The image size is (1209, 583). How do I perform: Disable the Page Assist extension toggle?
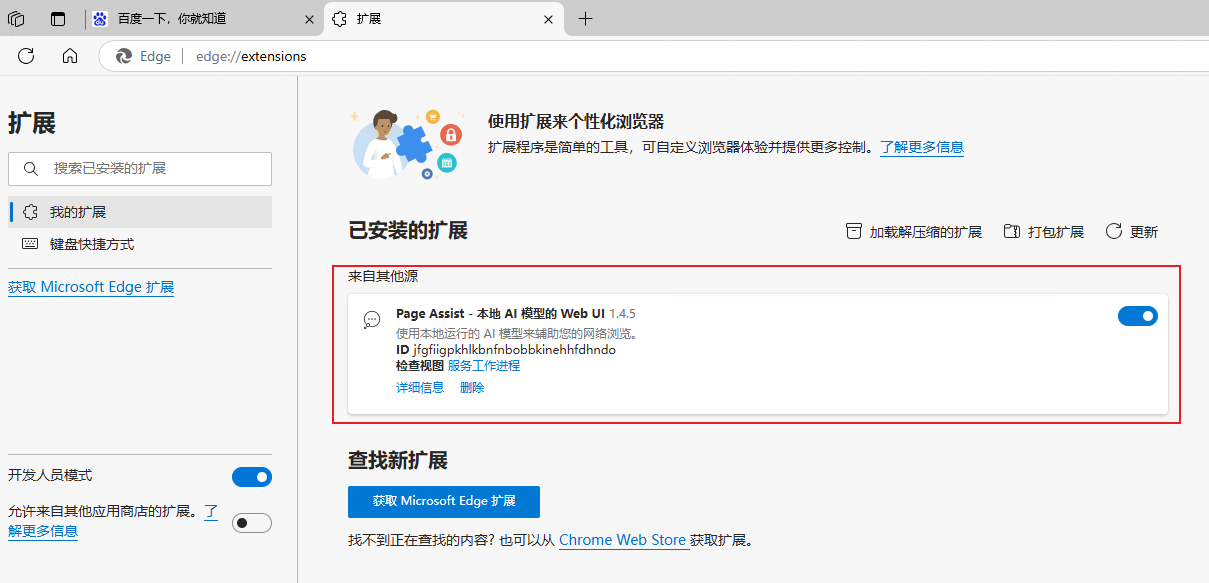1138,316
